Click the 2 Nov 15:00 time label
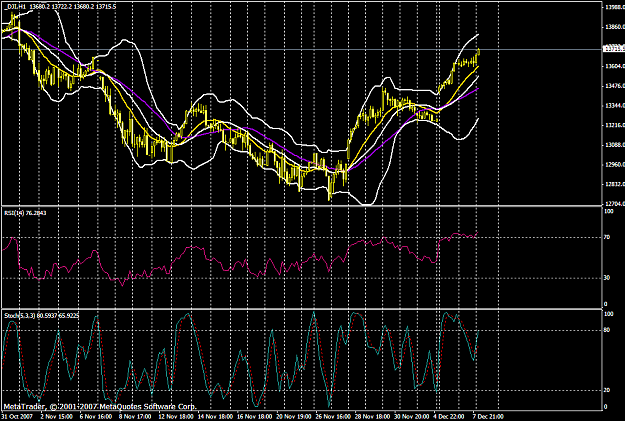625x421 pixels. point(57,417)
